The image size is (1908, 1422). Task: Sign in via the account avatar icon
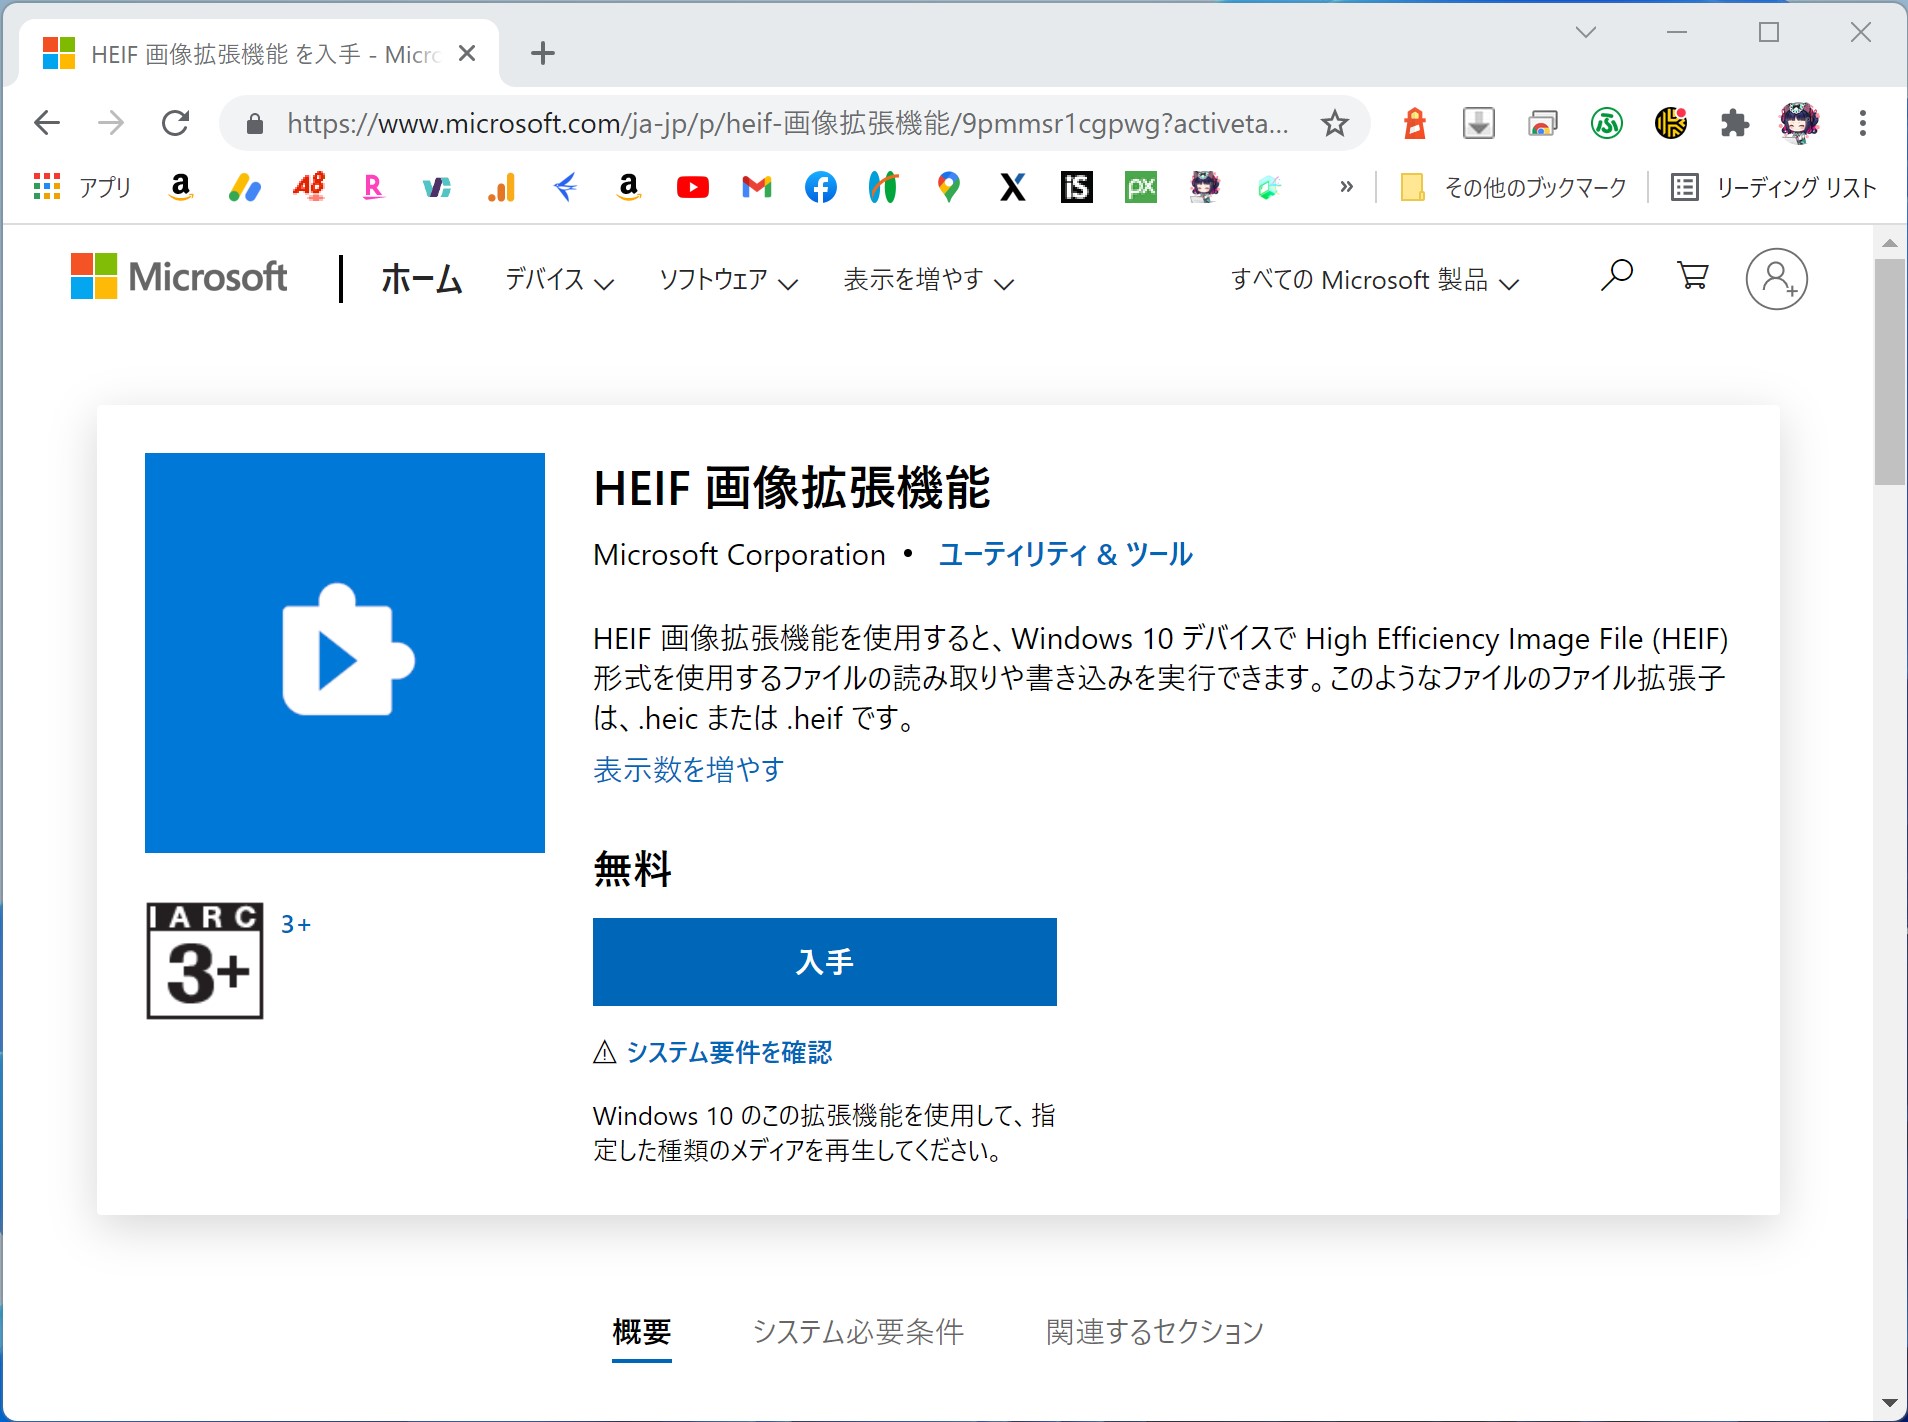[x=1777, y=279]
